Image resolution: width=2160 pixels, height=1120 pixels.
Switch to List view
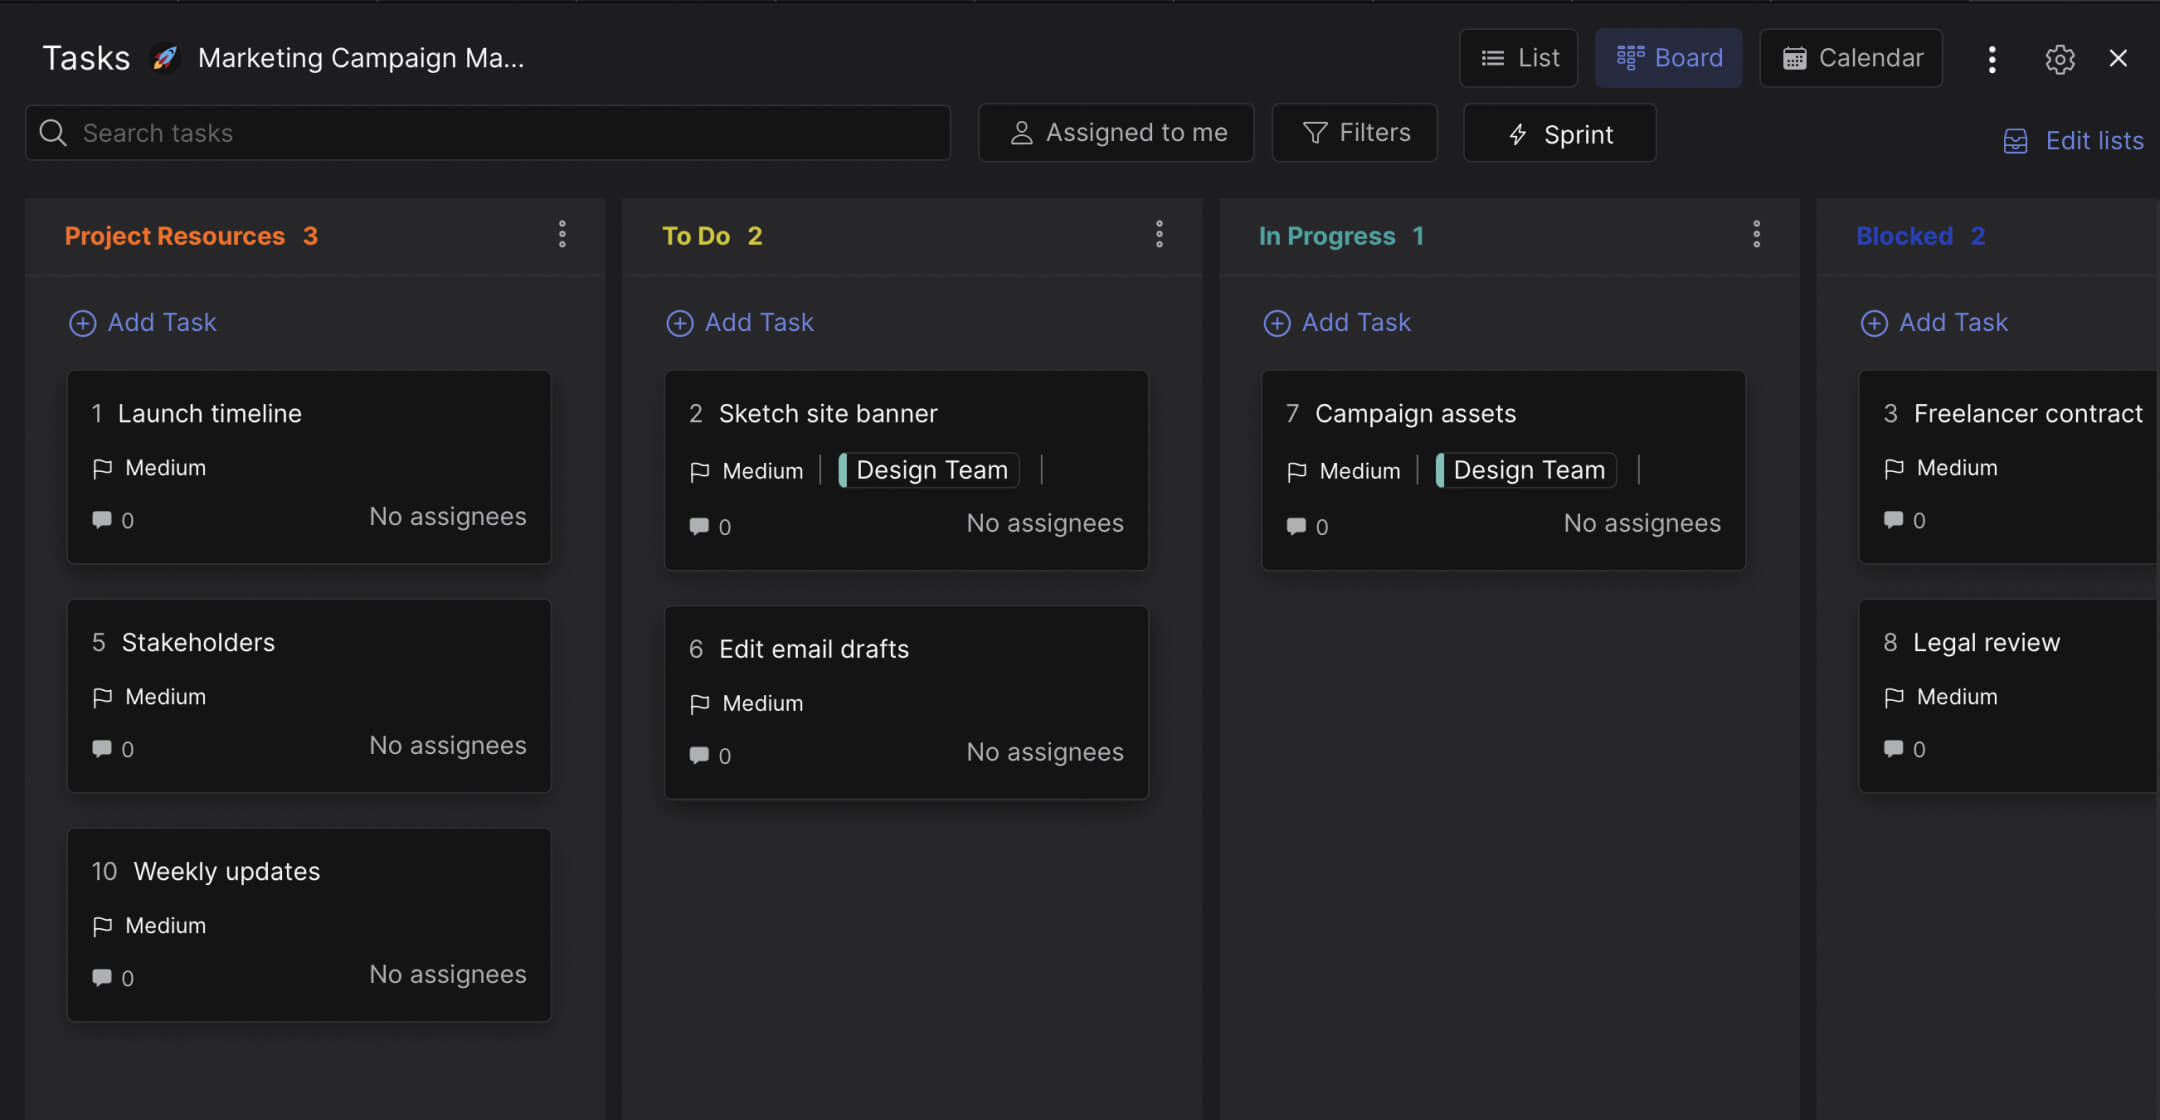tap(1518, 57)
